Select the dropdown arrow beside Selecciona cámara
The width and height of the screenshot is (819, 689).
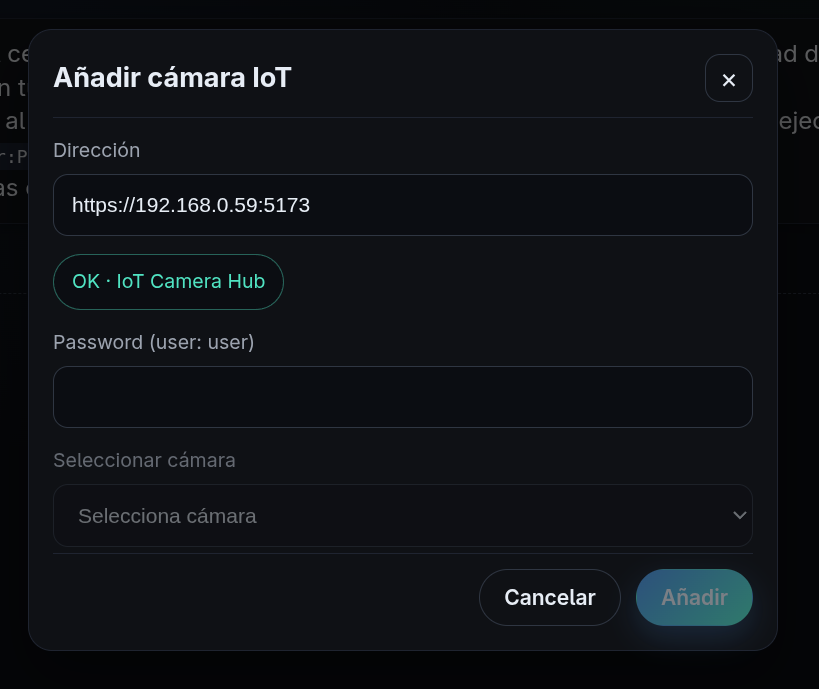point(740,515)
